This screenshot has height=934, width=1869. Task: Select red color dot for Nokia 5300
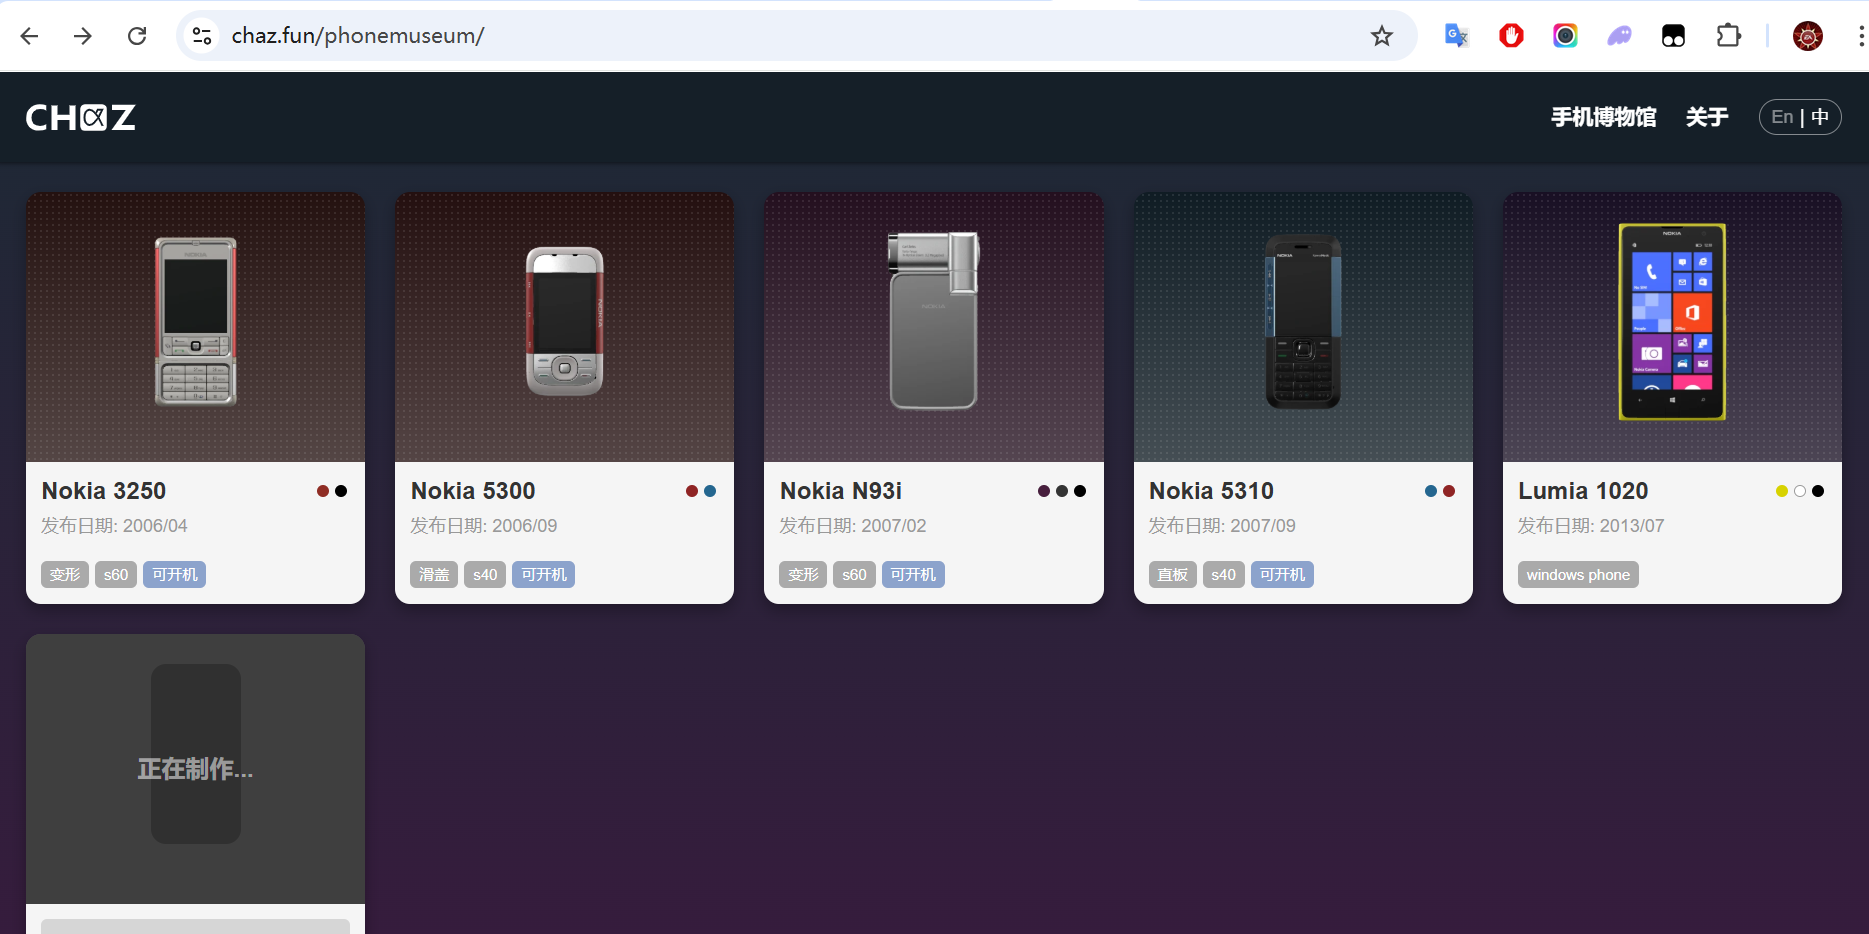(692, 491)
